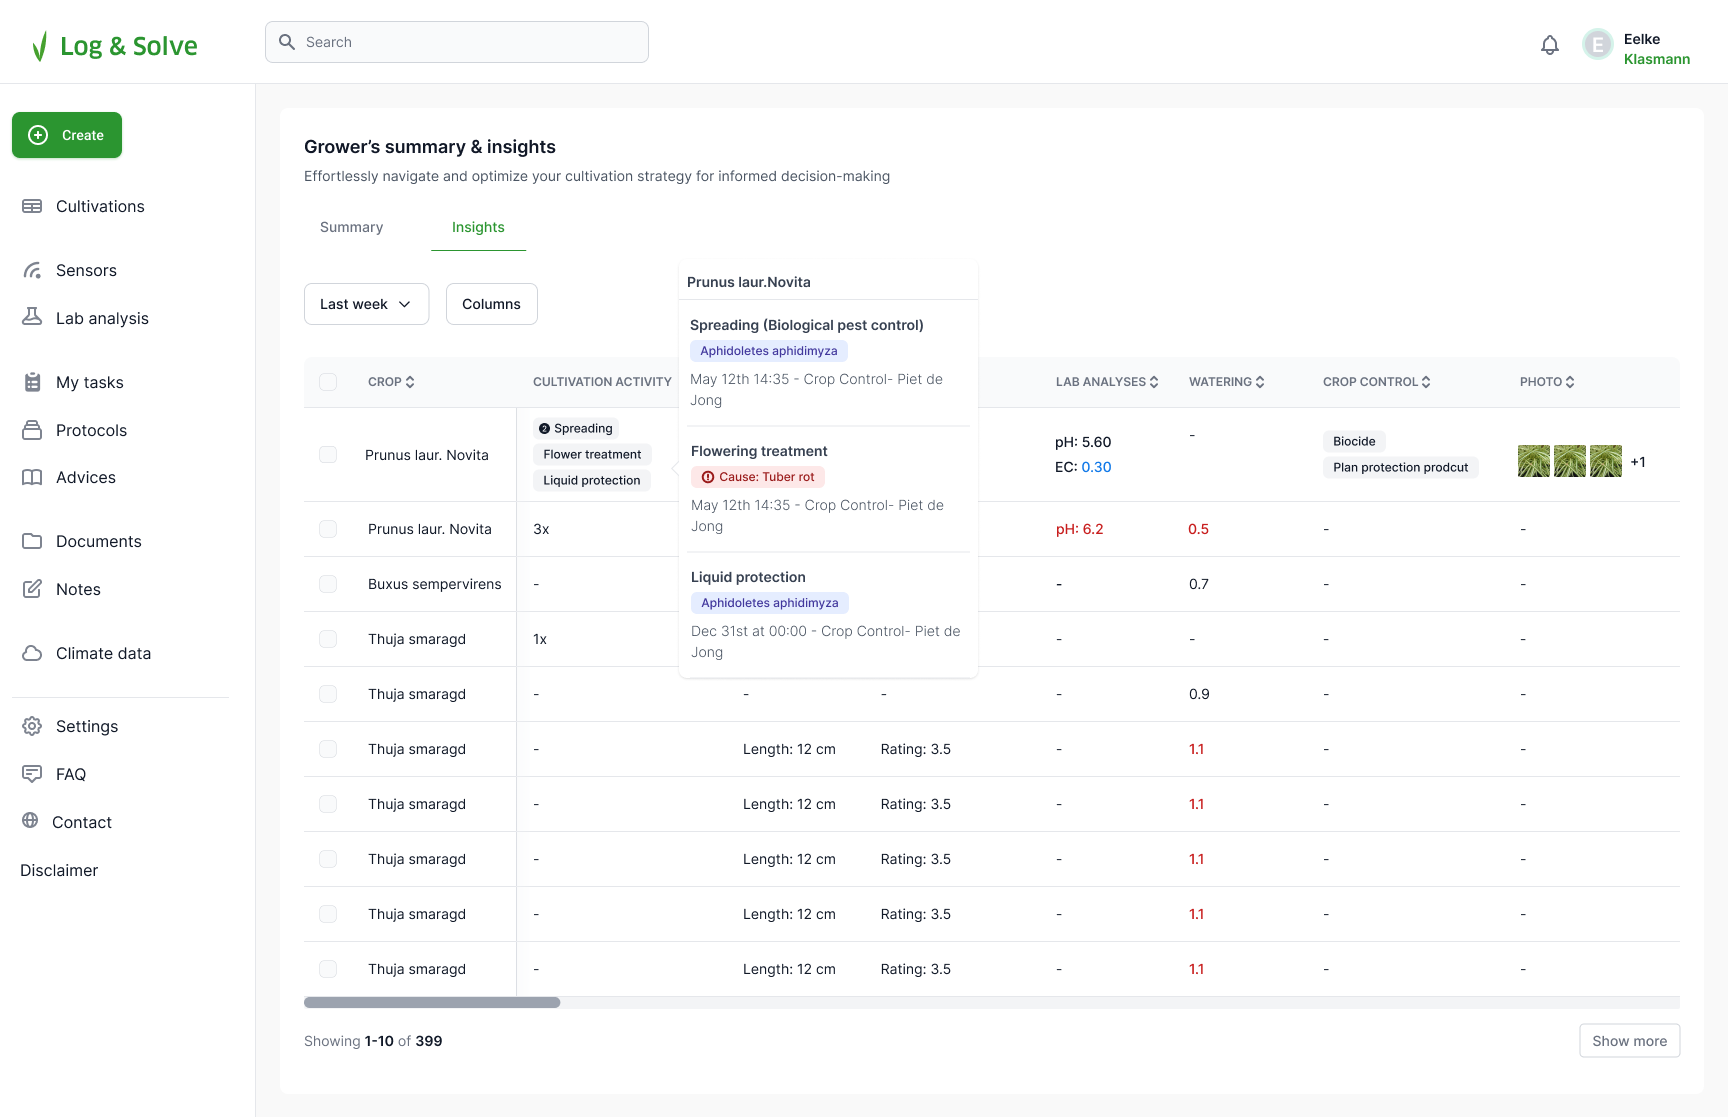Open the Eelke Klasmann user avatar
The width and height of the screenshot is (1728, 1117).
coord(1598,45)
